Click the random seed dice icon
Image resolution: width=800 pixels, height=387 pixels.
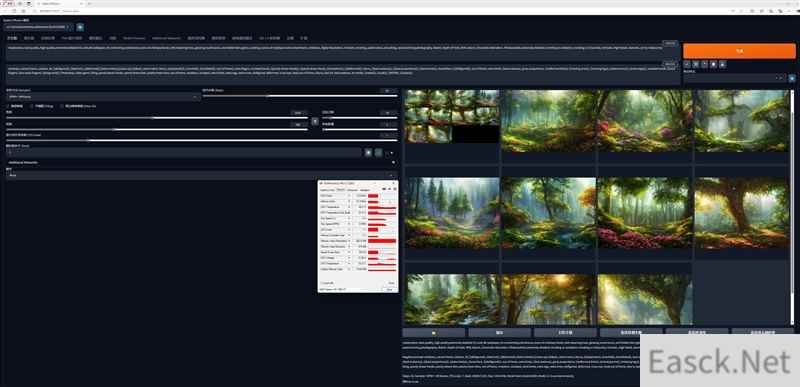(x=368, y=152)
